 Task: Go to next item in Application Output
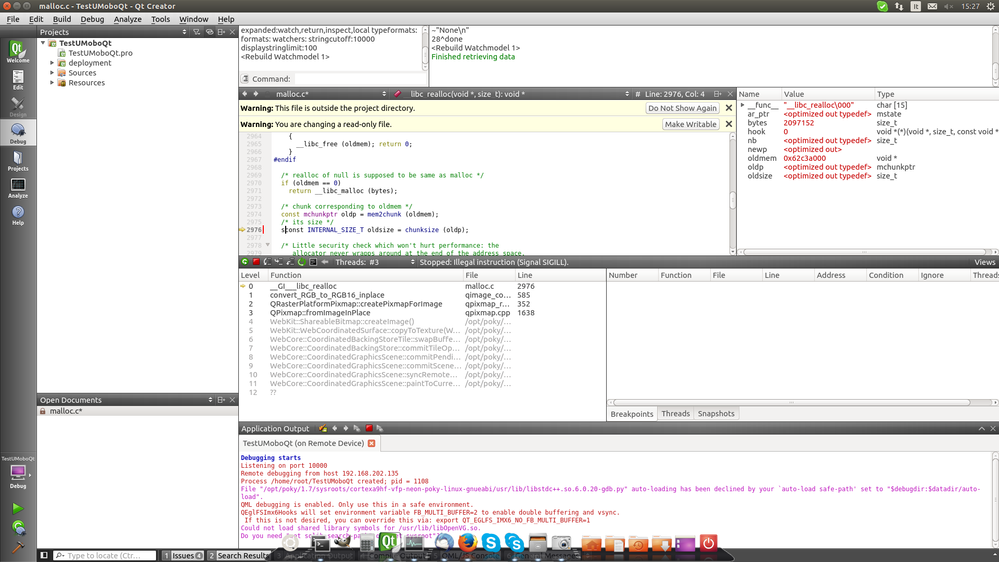(x=346, y=428)
